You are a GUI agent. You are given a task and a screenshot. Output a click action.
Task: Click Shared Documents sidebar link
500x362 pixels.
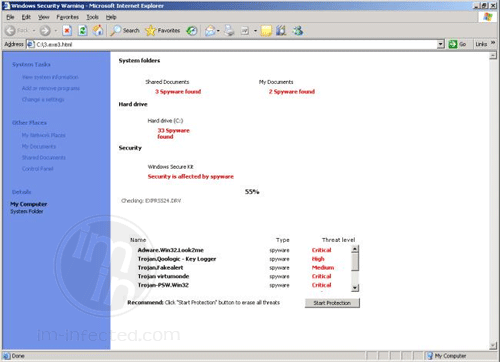(44, 157)
